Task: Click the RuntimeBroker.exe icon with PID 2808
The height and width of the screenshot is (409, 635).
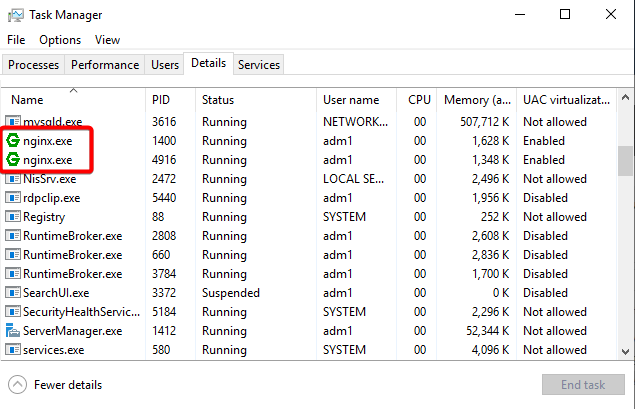Action: [13, 236]
